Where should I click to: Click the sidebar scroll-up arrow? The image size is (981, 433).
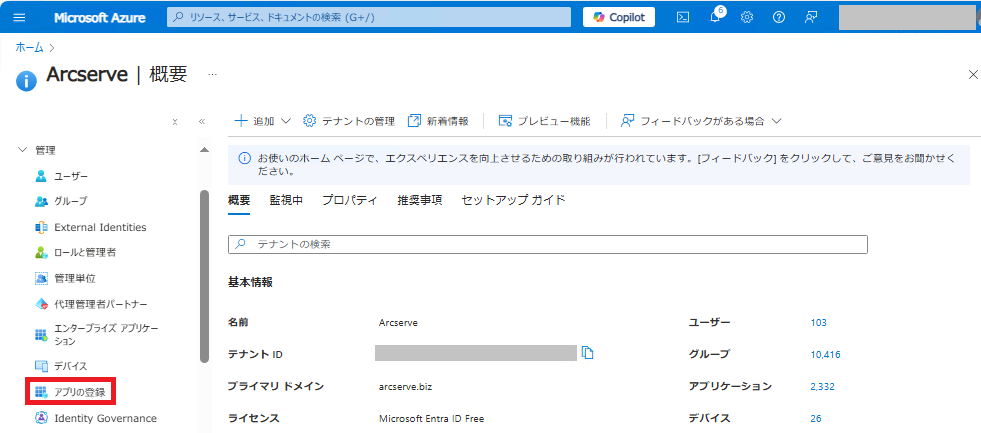(204, 150)
